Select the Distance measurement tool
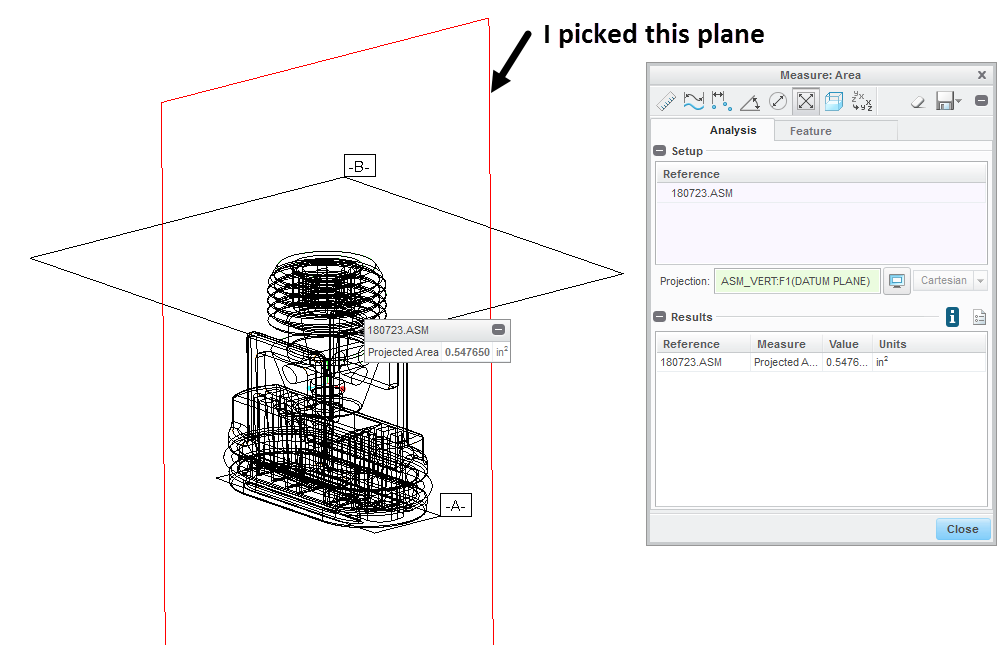Image resolution: width=1003 pixels, height=645 pixels. click(x=722, y=101)
